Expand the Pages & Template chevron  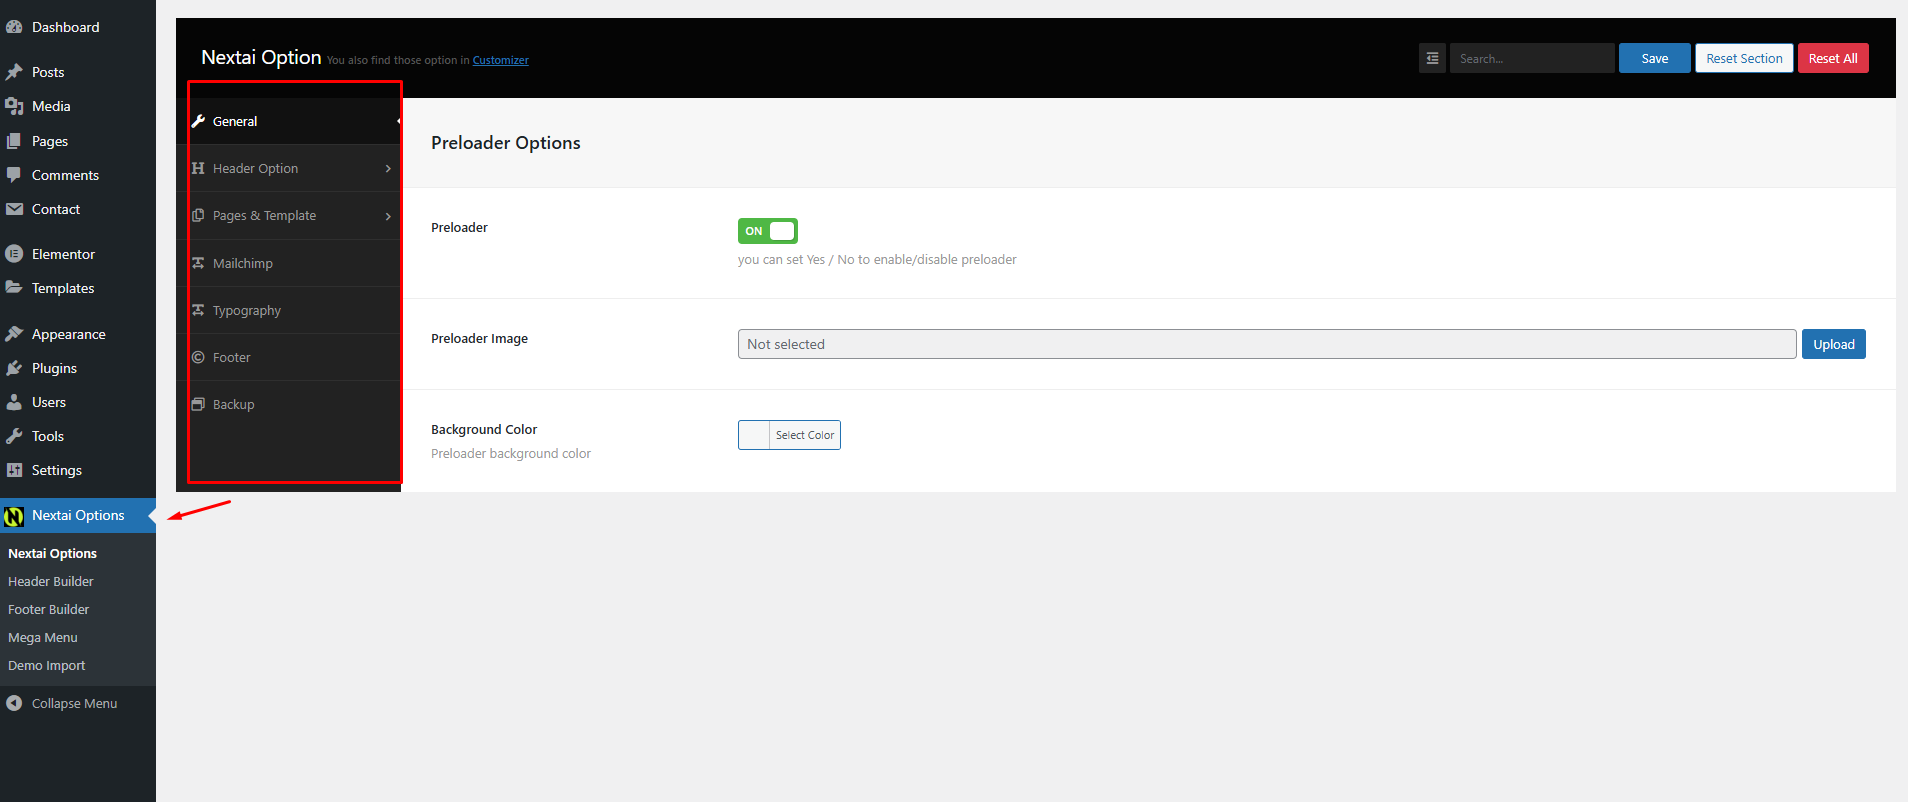pos(388,216)
